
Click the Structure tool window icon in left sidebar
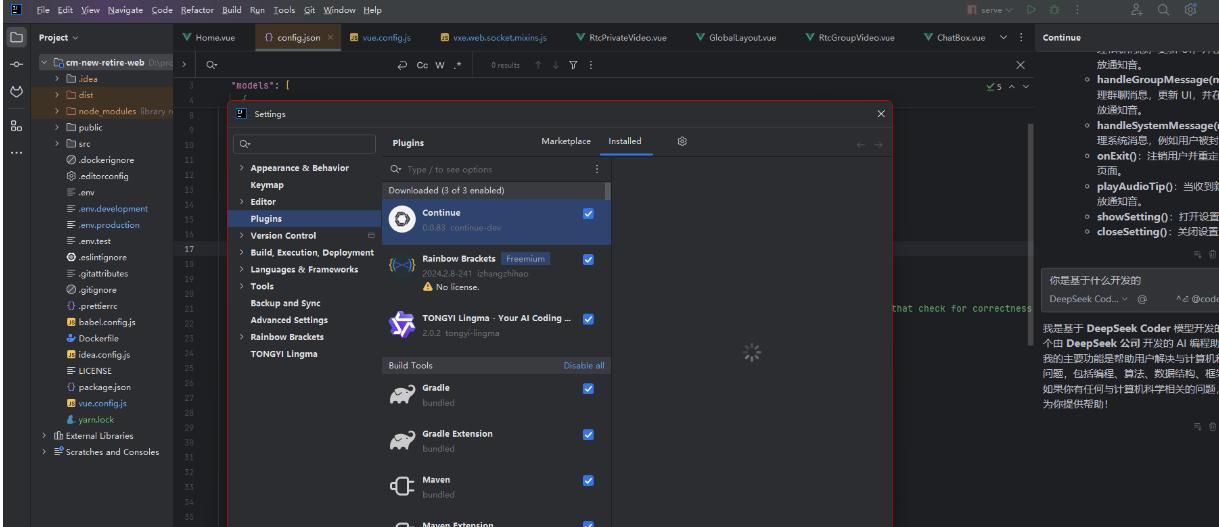(x=15, y=126)
